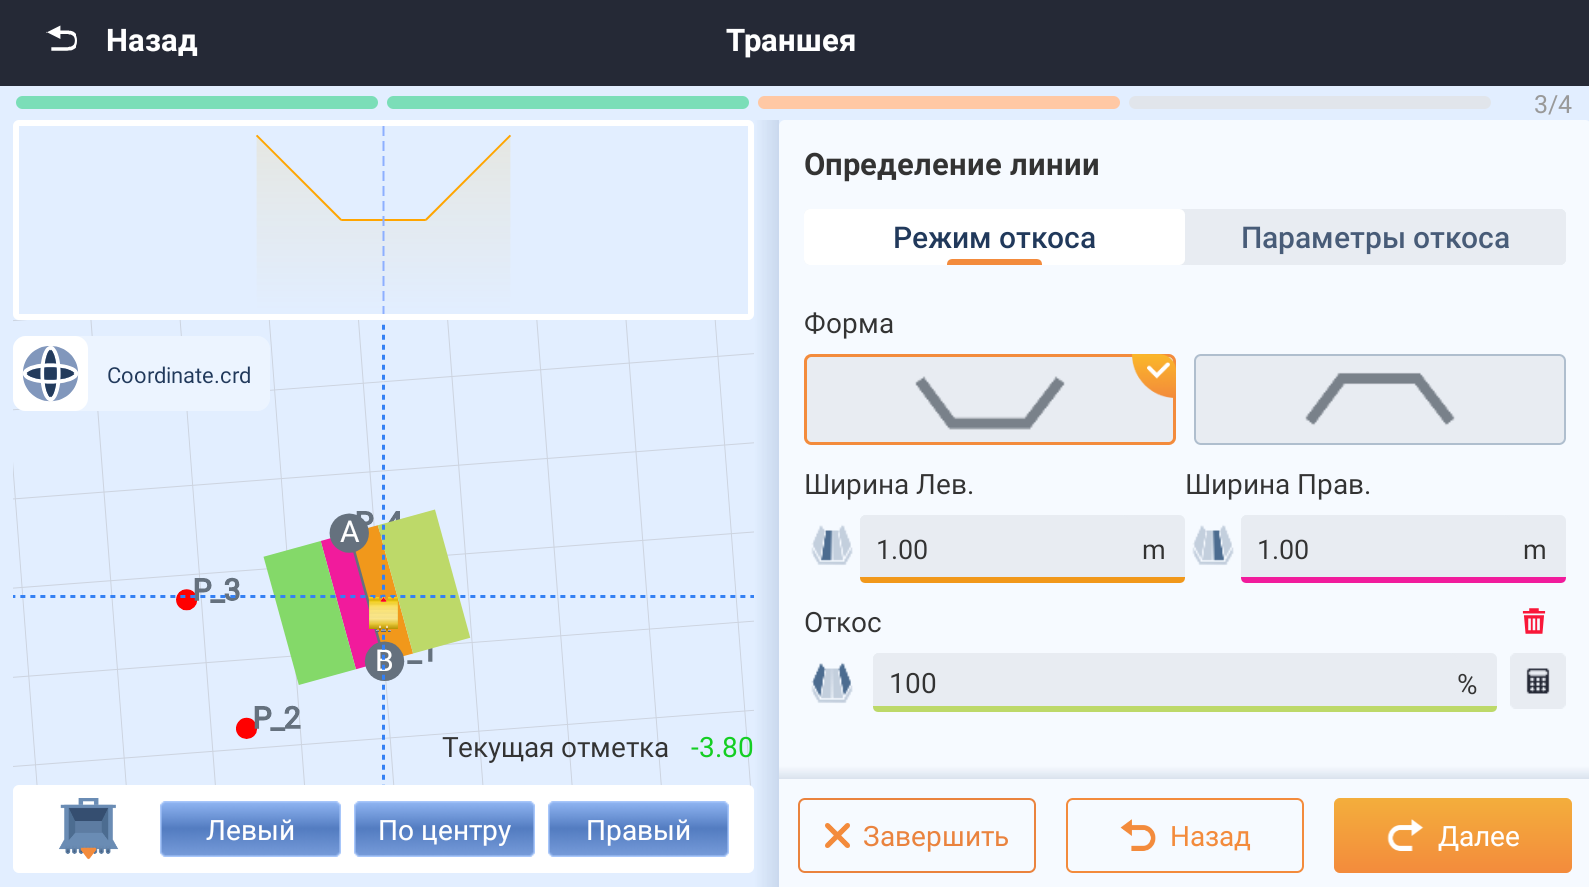Click the back arrow icon in header
The image size is (1589, 887).
point(62,40)
